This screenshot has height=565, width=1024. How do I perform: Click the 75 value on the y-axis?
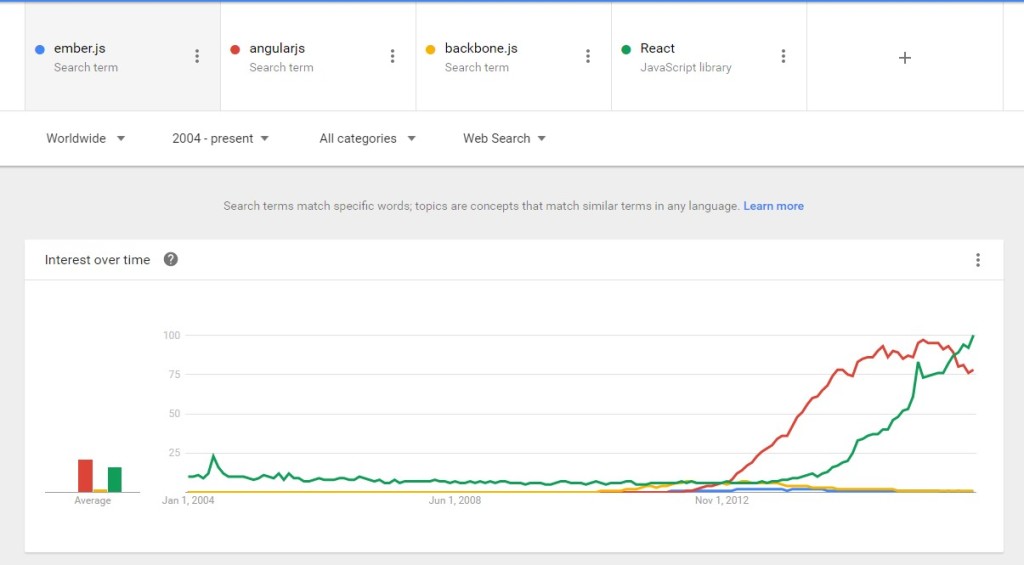click(x=174, y=374)
